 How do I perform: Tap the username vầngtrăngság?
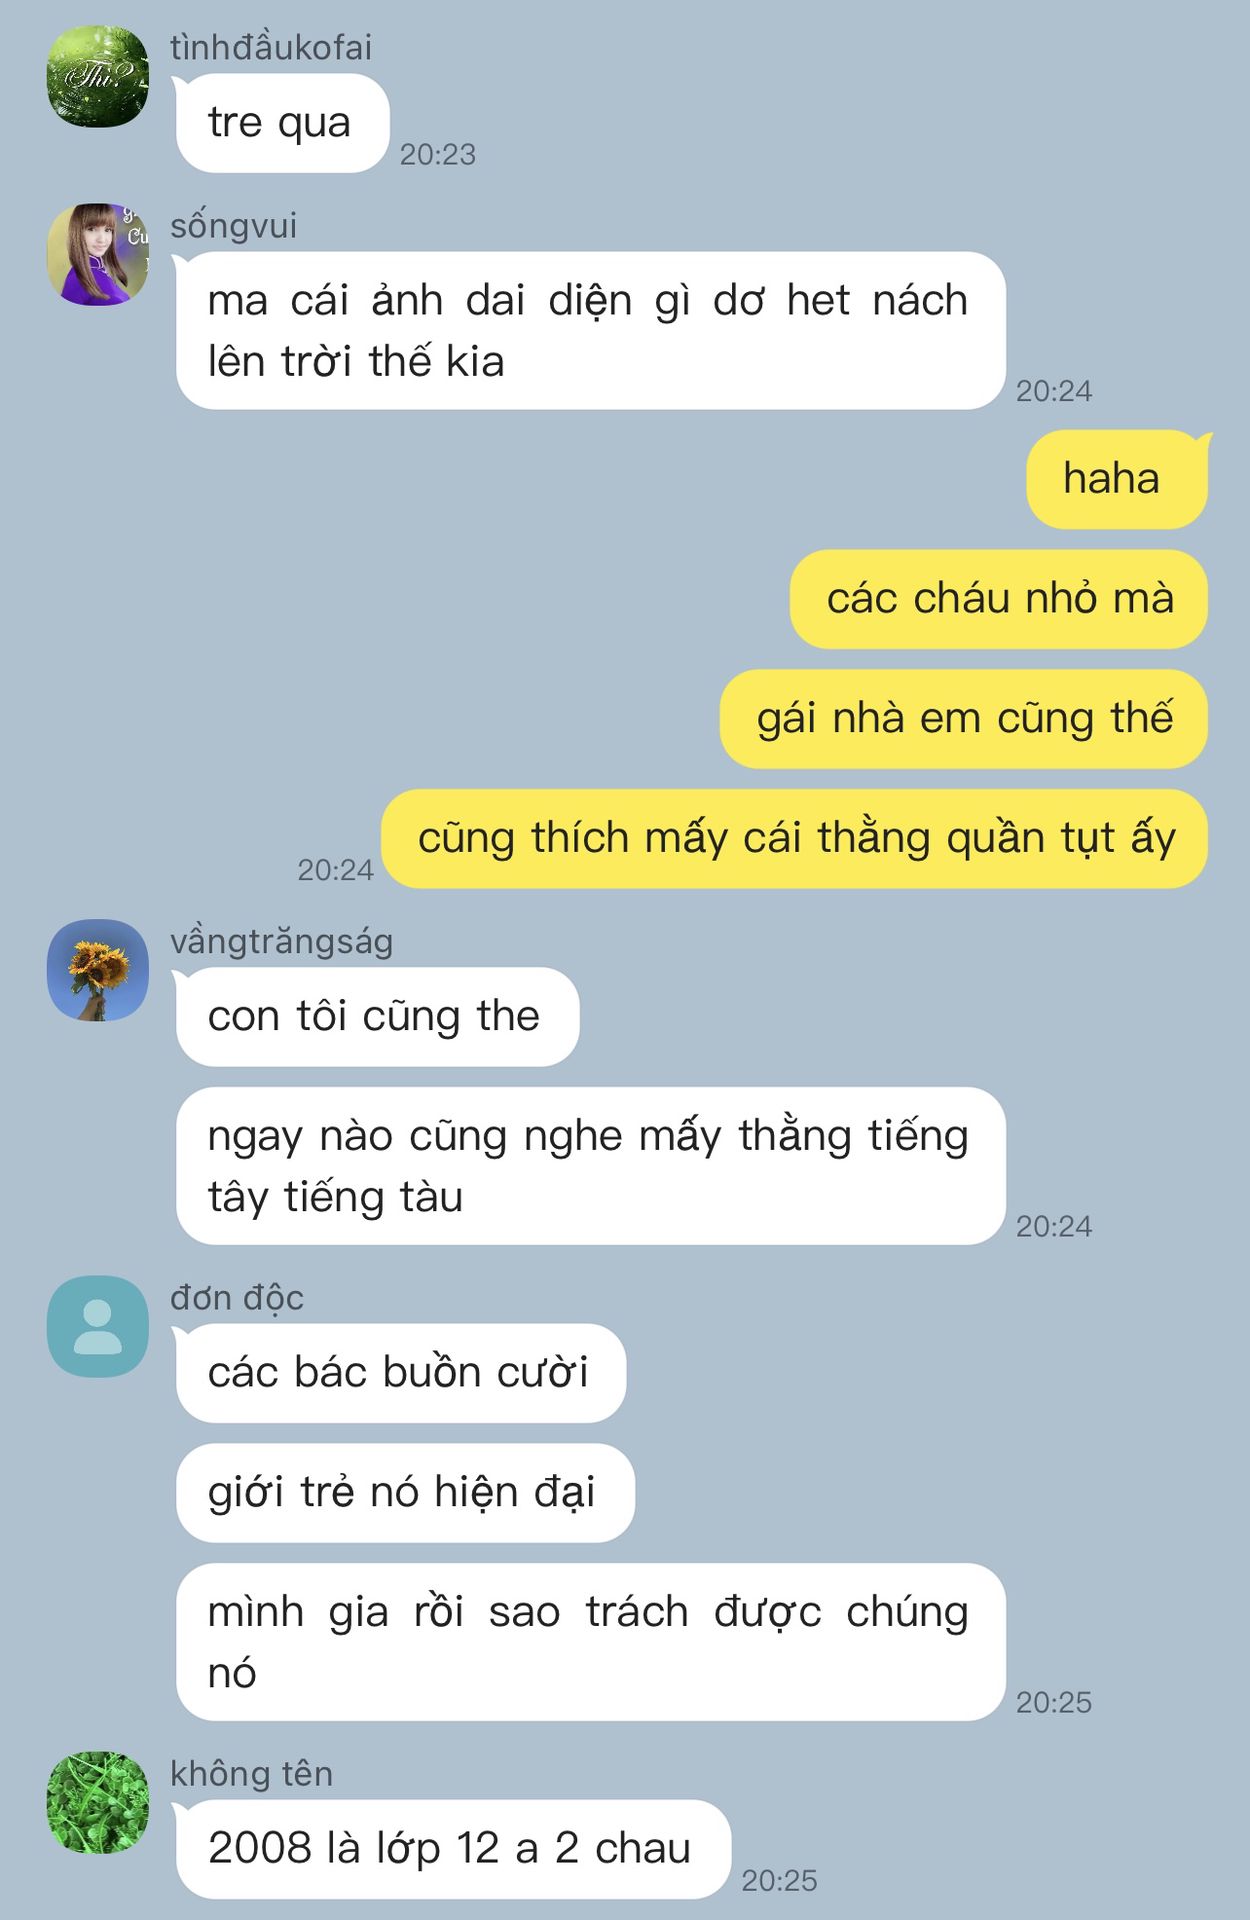(282, 942)
